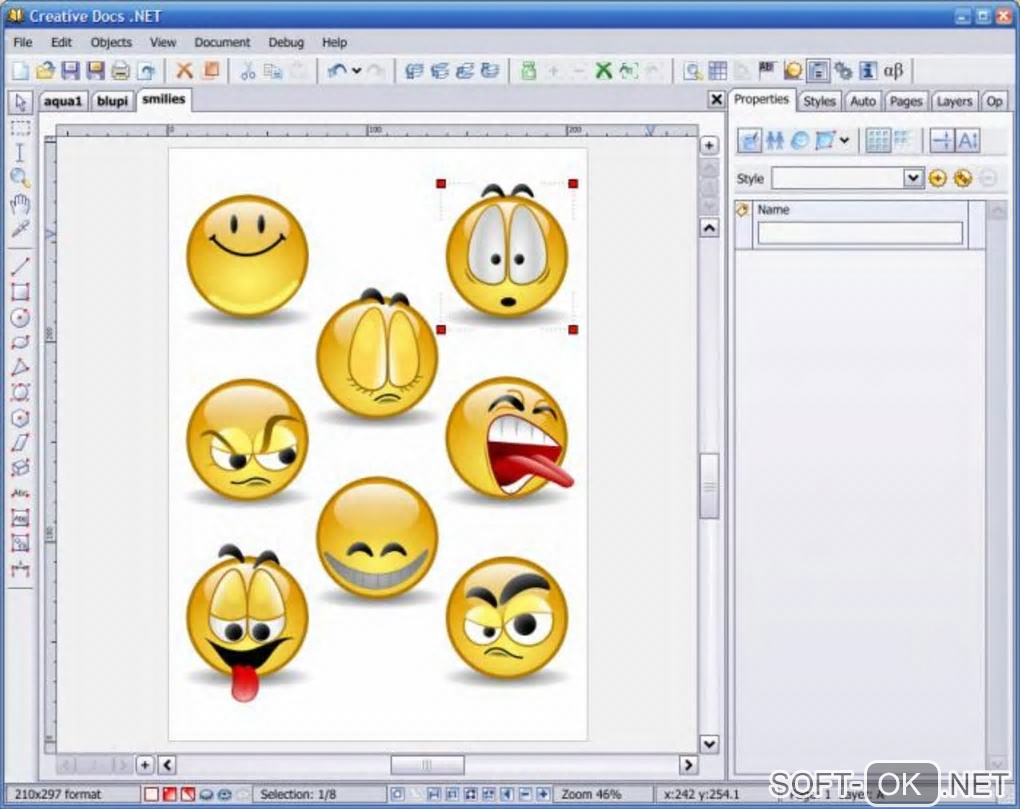
Task: Click the white square status bar swatch
Action: 151,794
